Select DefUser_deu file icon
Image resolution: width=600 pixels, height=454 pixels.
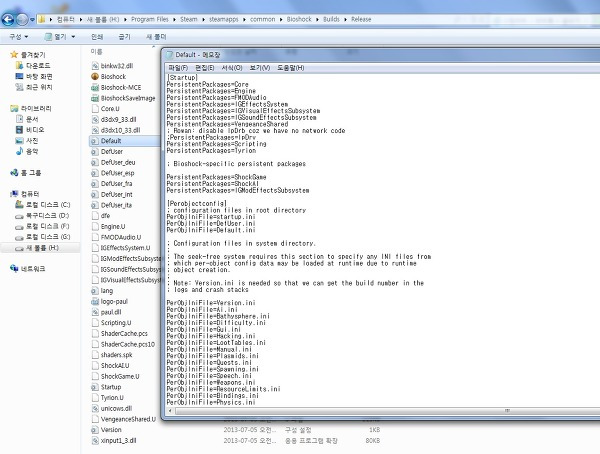[x=95, y=162]
